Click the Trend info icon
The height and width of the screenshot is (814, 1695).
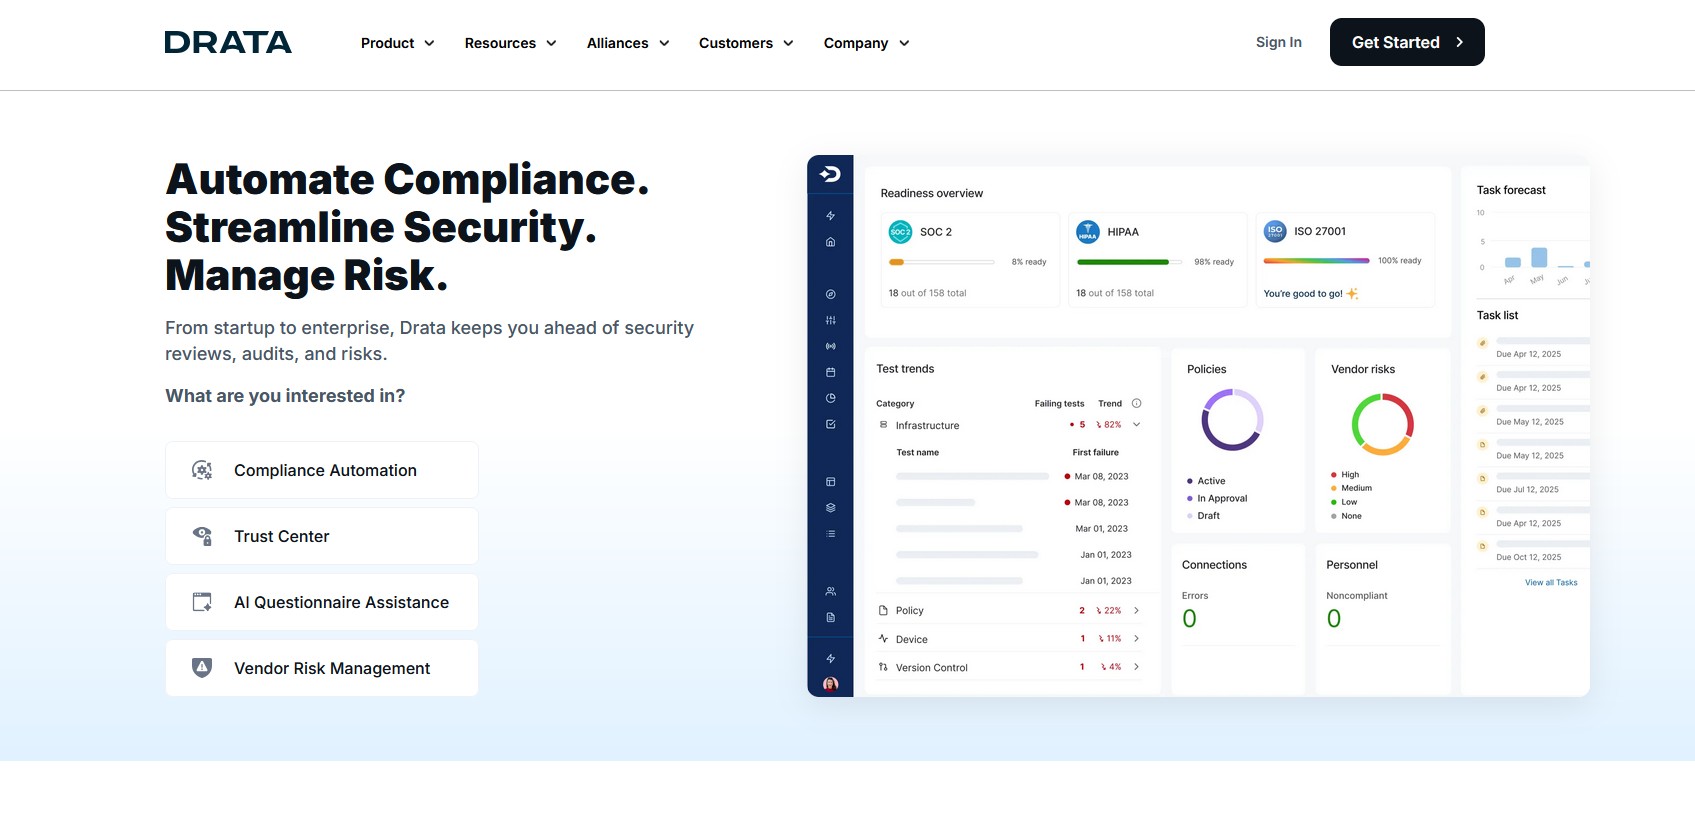(x=1136, y=403)
